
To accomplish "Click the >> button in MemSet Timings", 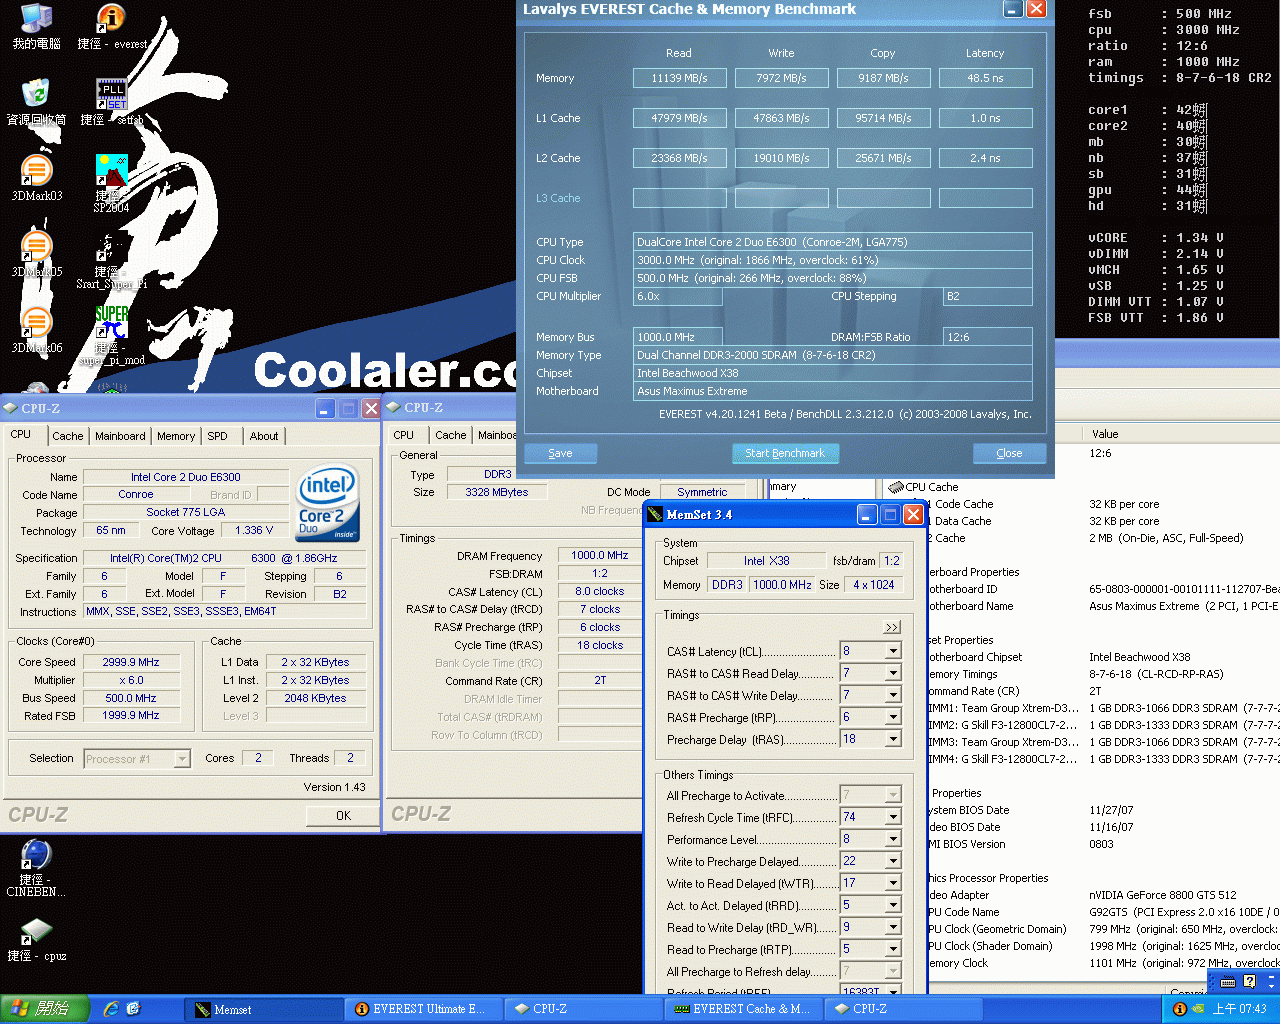I will [x=892, y=627].
